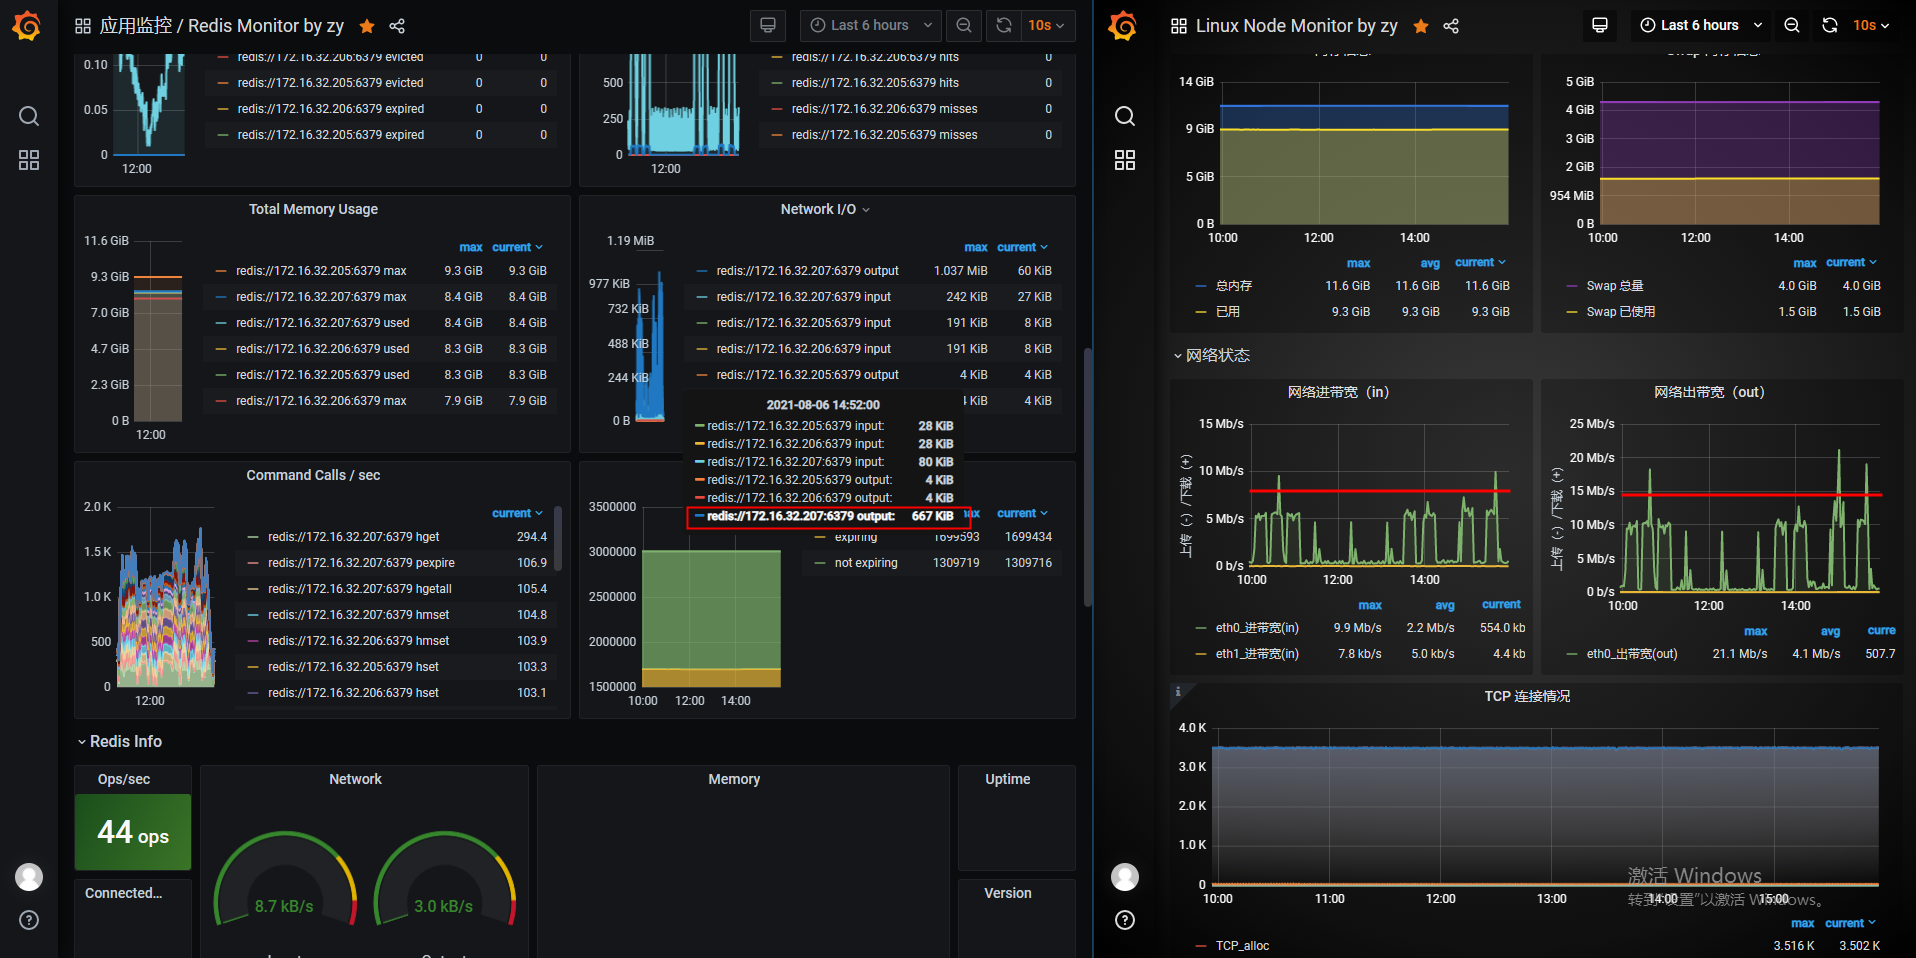Image resolution: width=1916 pixels, height=958 pixels.
Task: Click the zoom out time range icon in Redis dashboard
Action: (x=964, y=26)
